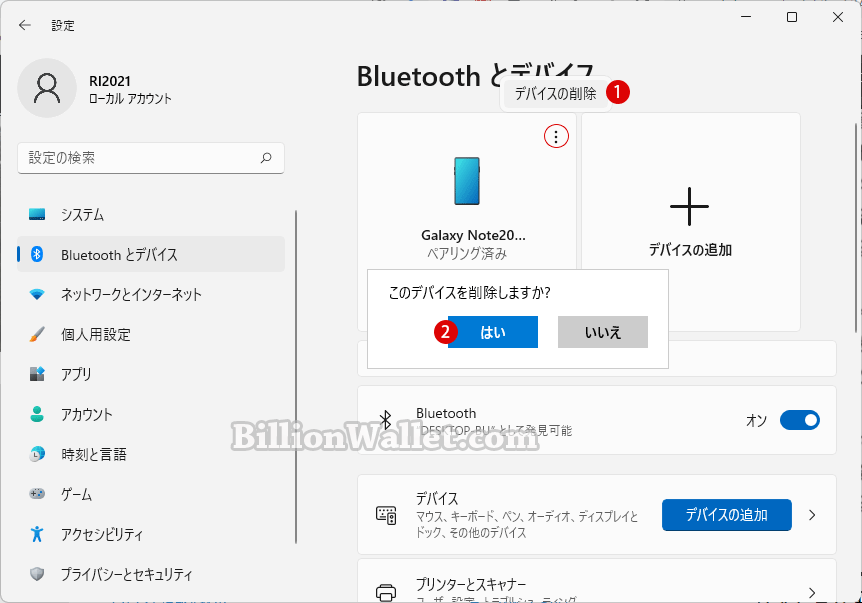Screen dimensions: 862x603
Task: Click the Galaxy Note20... device name
Action: click(x=473, y=235)
